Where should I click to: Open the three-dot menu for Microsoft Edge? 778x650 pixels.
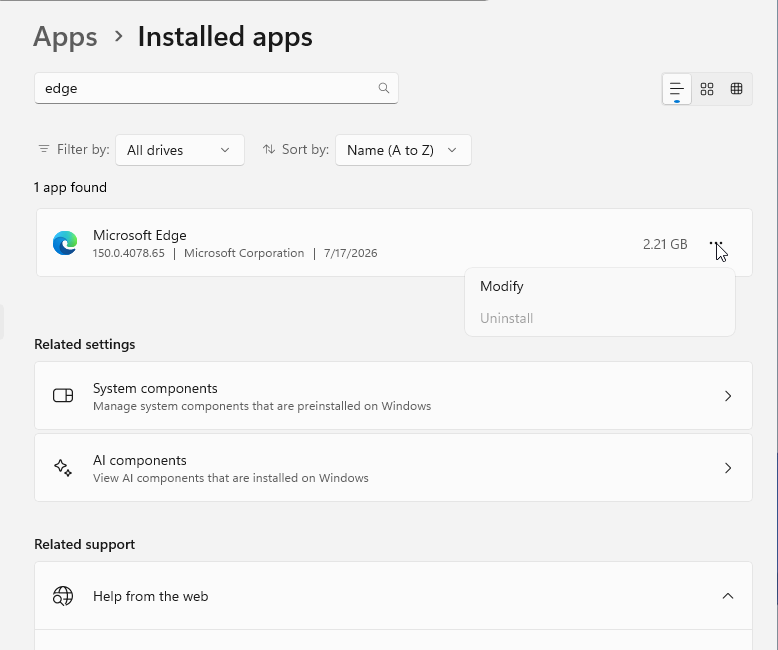click(x=716, y=243)
